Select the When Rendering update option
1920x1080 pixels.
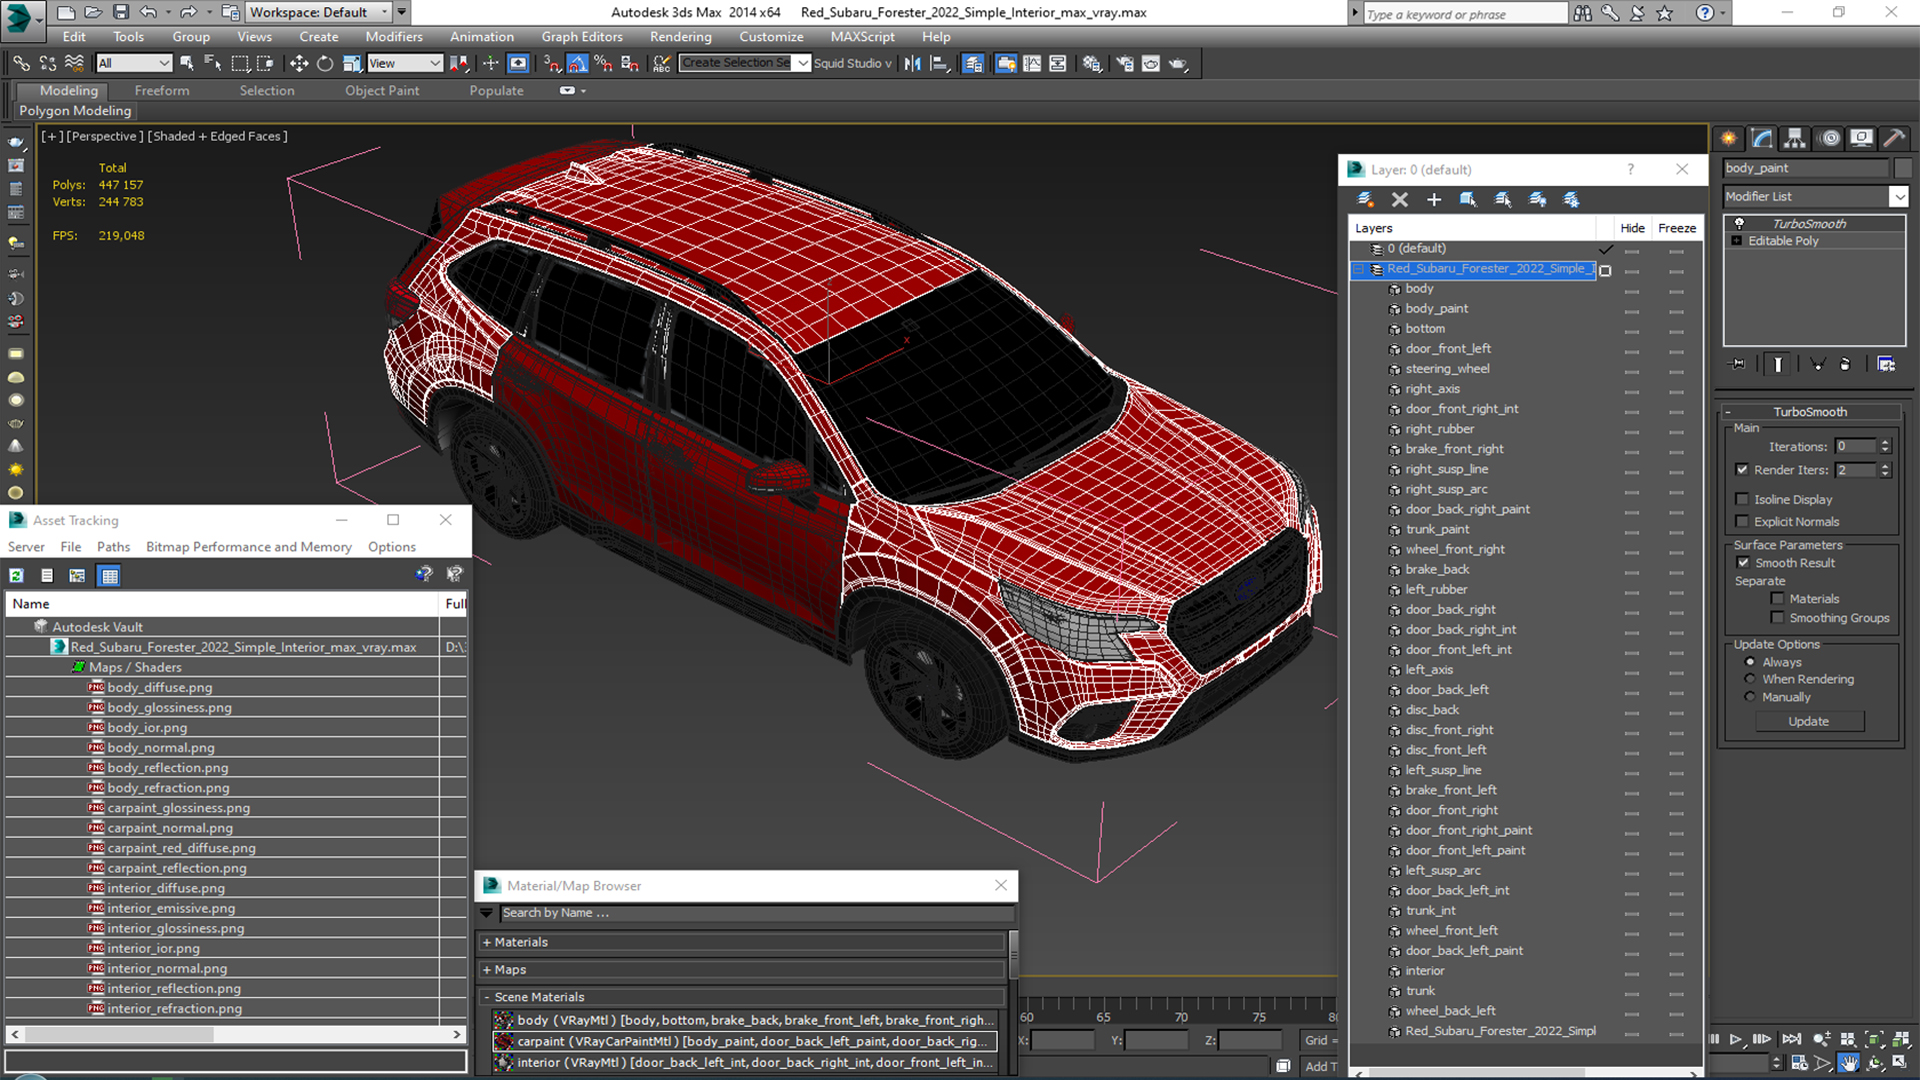coord(1750,679)
